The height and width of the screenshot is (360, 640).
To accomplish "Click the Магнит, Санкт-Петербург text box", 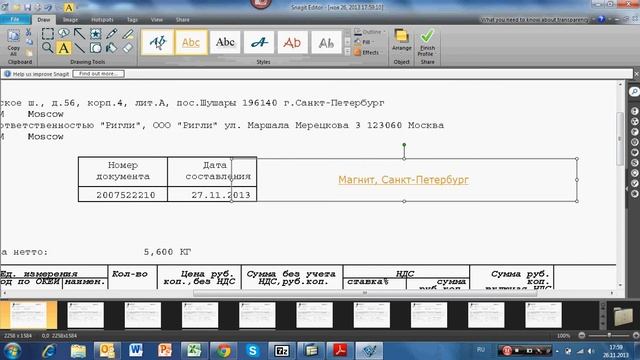I will click(x=404, y=180).
